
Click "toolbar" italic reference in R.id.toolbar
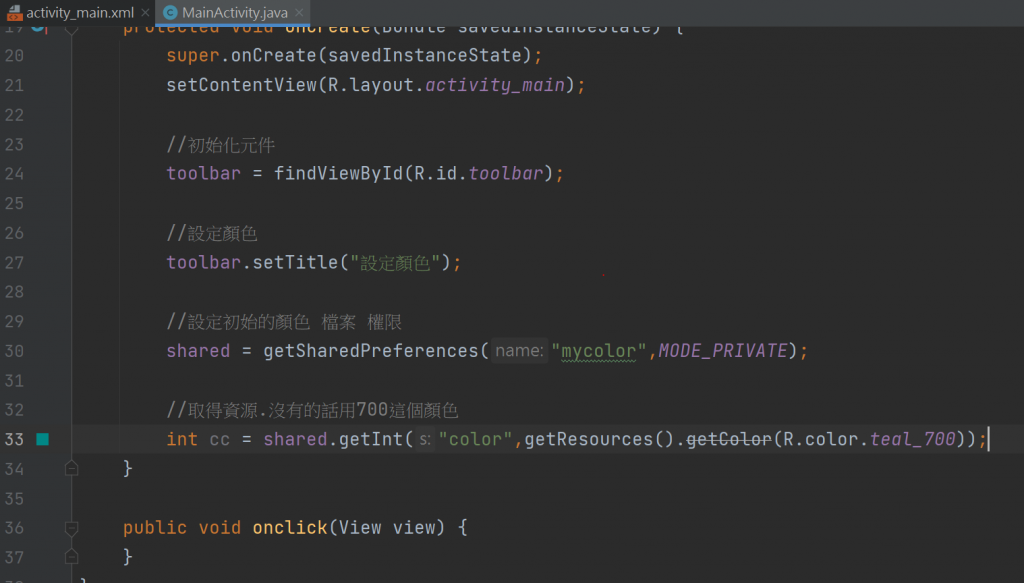(506, 174)
